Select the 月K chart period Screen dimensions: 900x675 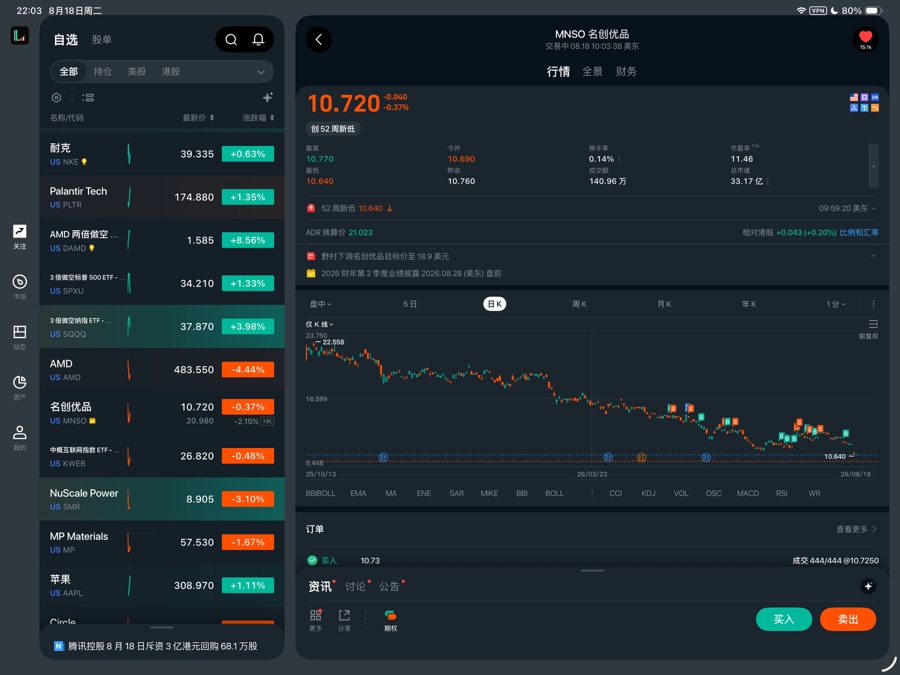664,304
